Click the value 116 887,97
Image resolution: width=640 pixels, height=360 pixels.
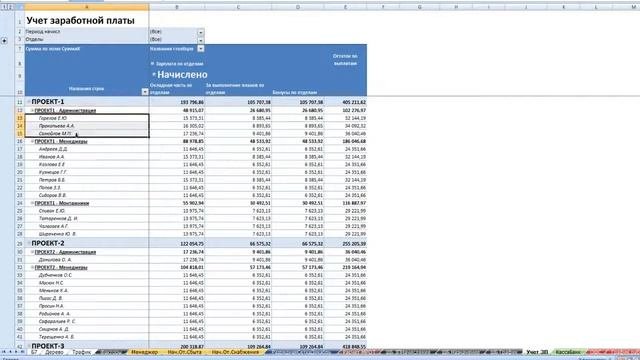point(345,203)
